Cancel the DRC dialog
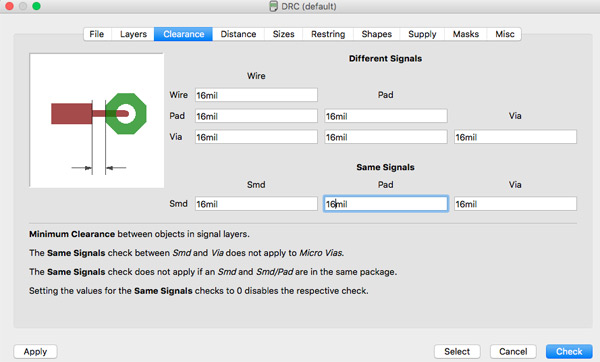This screenshot has height=362, width=600. point(513,351)
